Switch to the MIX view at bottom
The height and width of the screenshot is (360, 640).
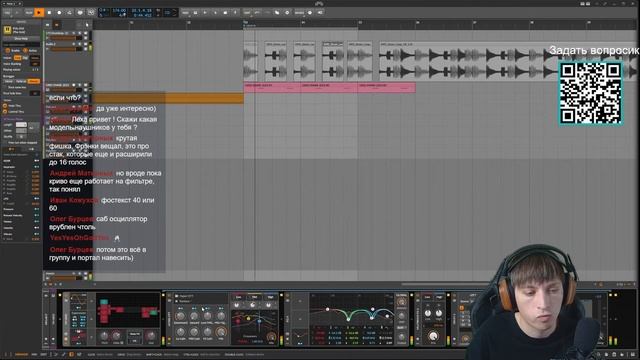(35, 354)
